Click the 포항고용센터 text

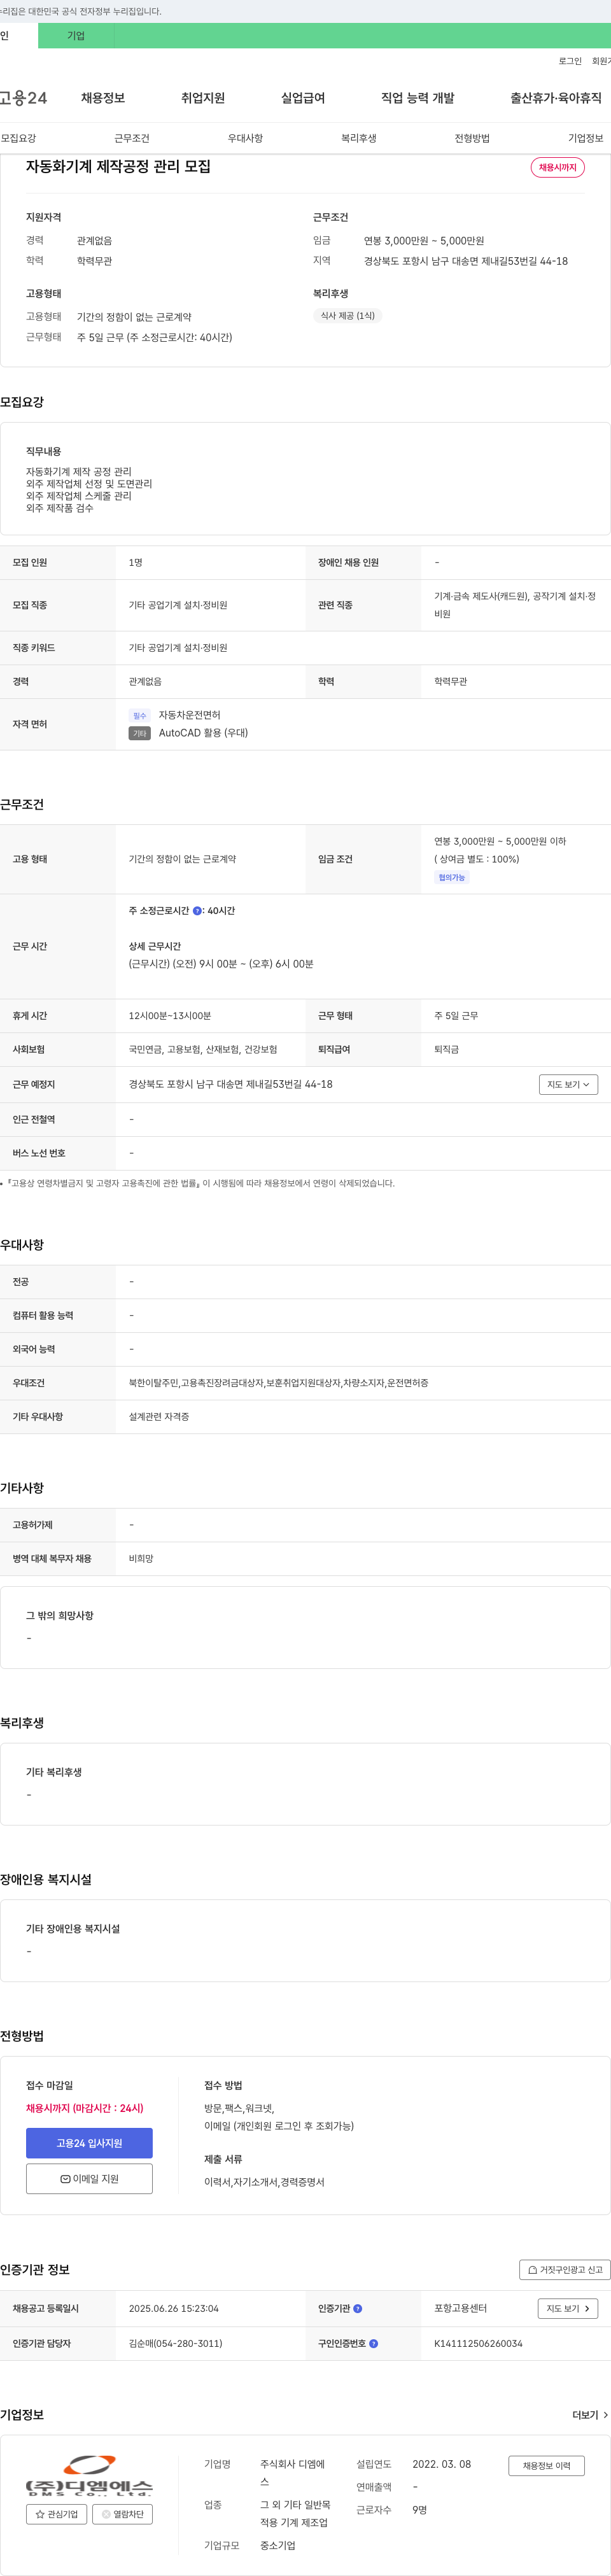coord(460,2308)
